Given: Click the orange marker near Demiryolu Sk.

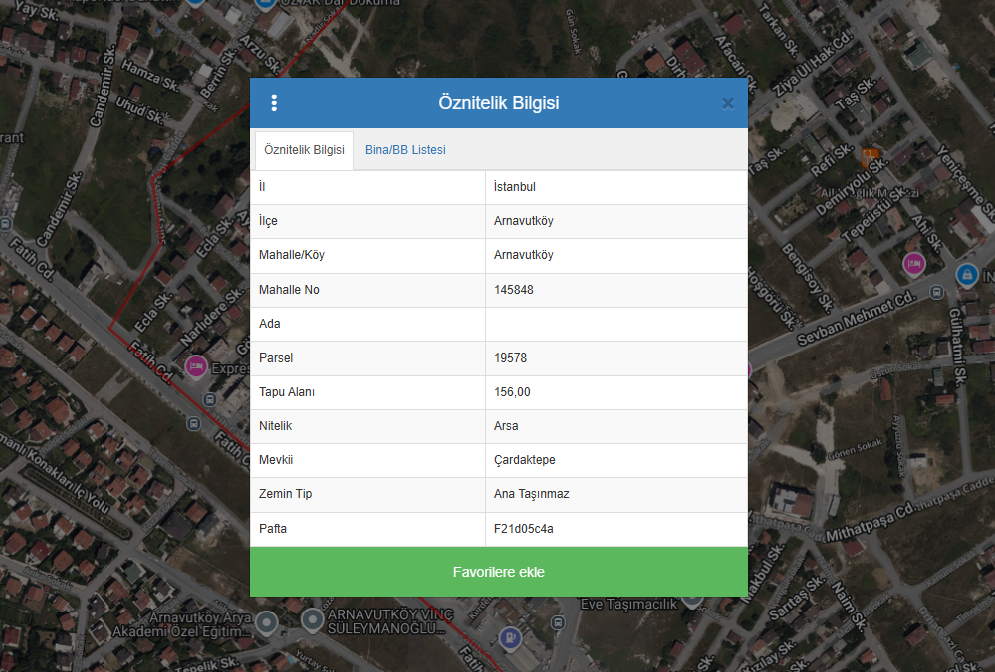Looking at the screenshot, I should pos(870,156).
